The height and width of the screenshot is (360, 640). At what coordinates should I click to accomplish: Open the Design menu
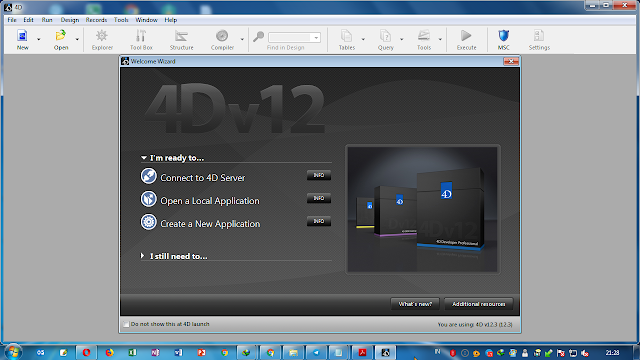tap(70, 20)
